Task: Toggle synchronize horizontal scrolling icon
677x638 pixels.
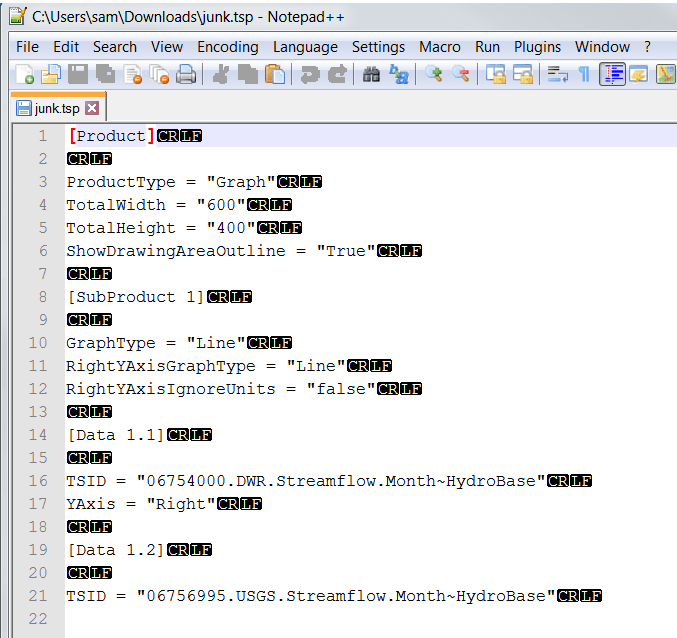Action: tap(523, 74)
